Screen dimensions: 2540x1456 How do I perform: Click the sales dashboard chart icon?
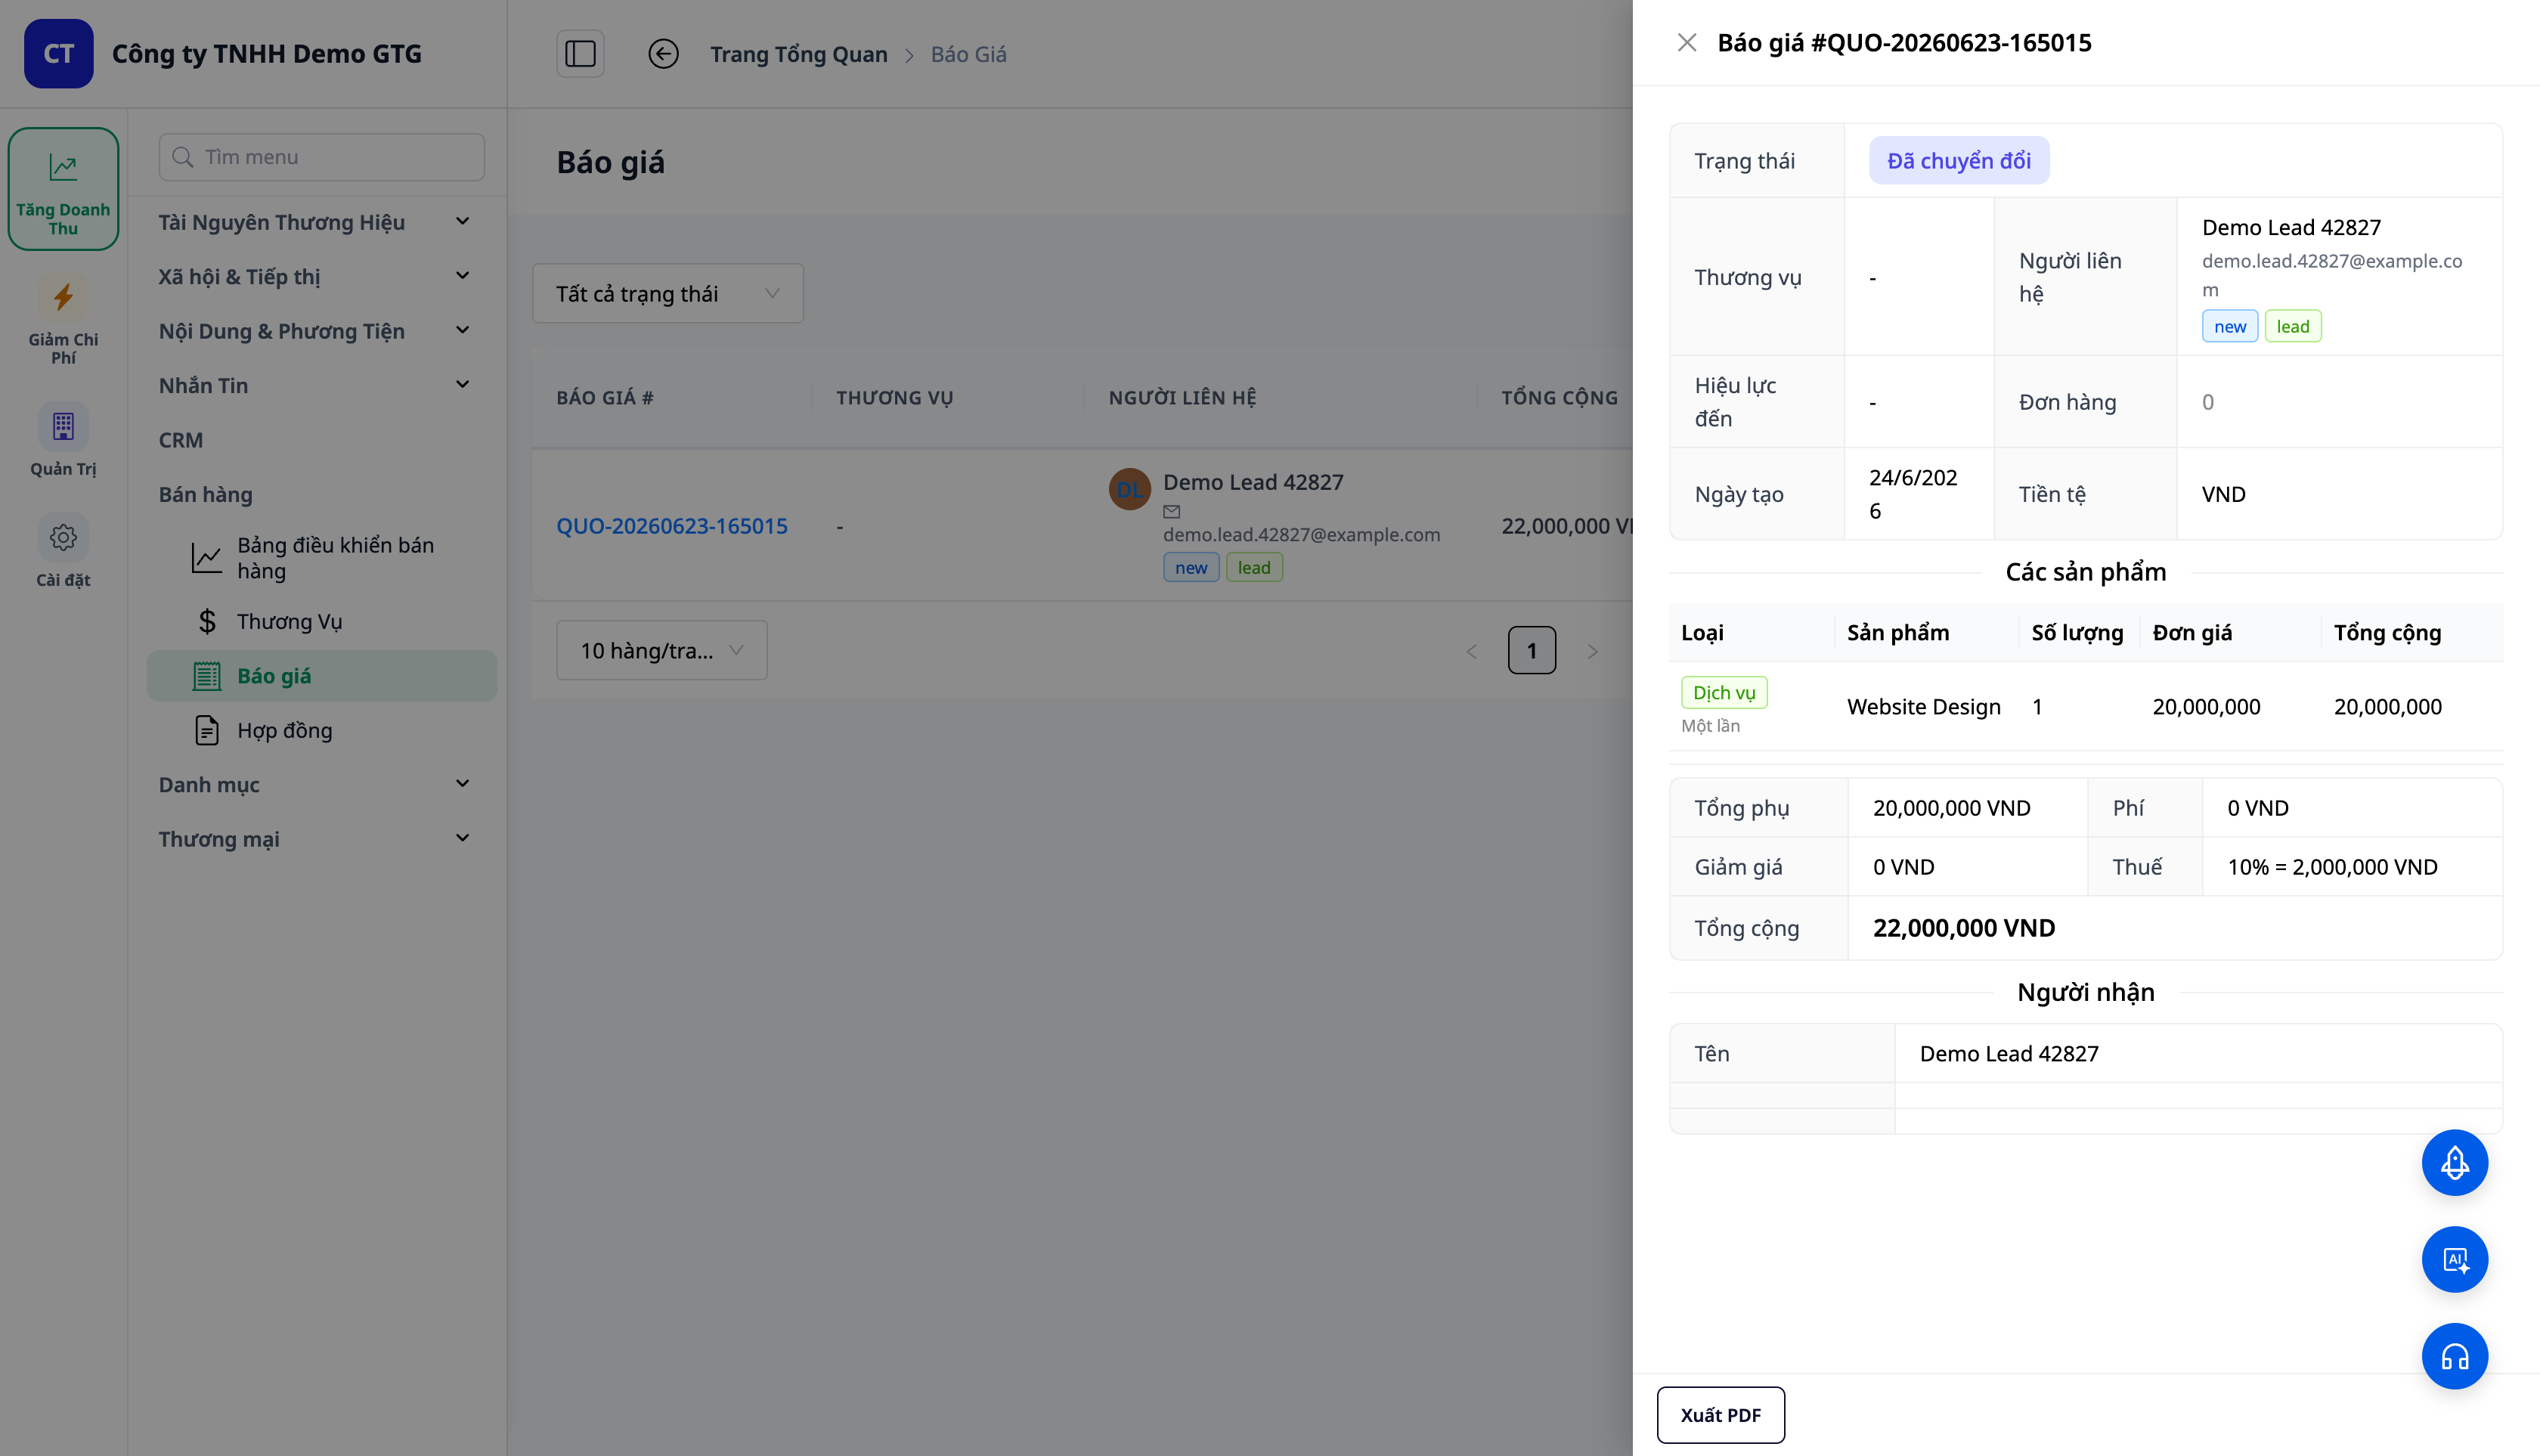207,558
